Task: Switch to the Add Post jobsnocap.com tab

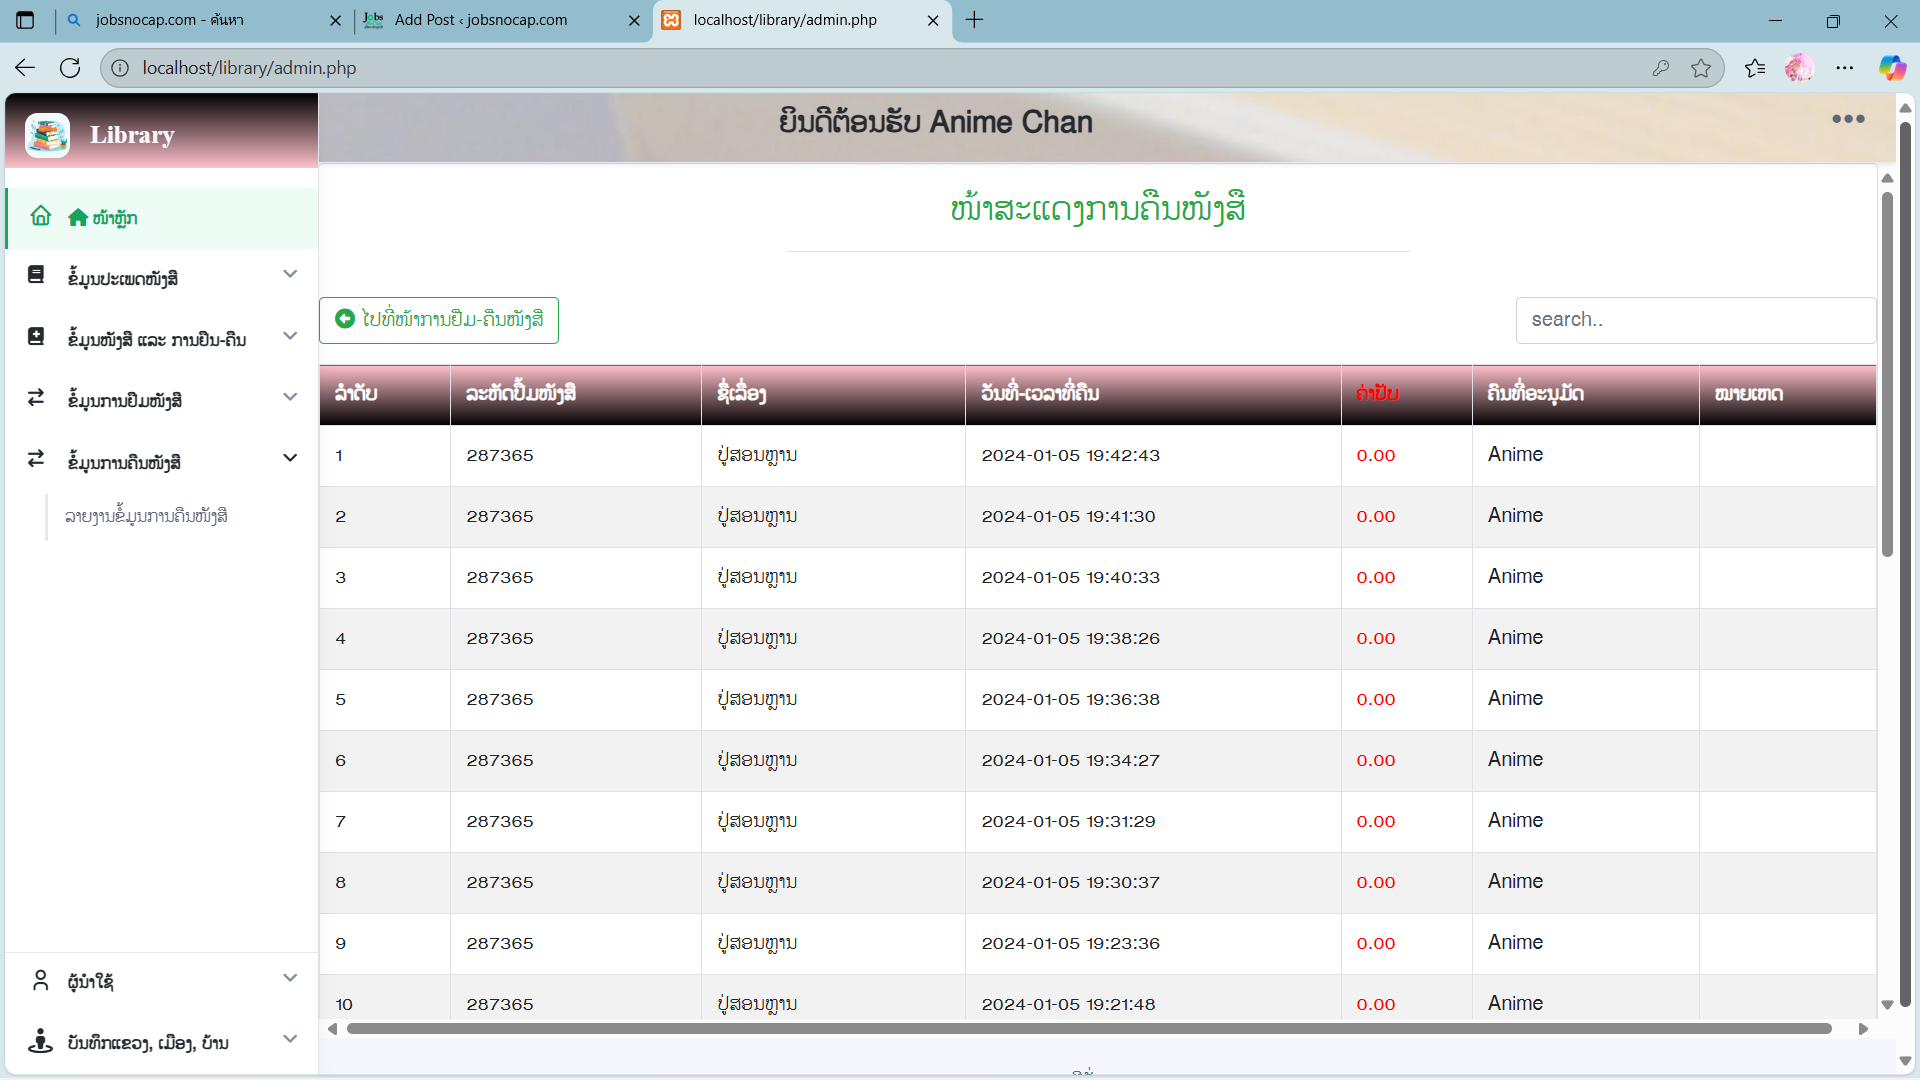Action: (480, 20)
